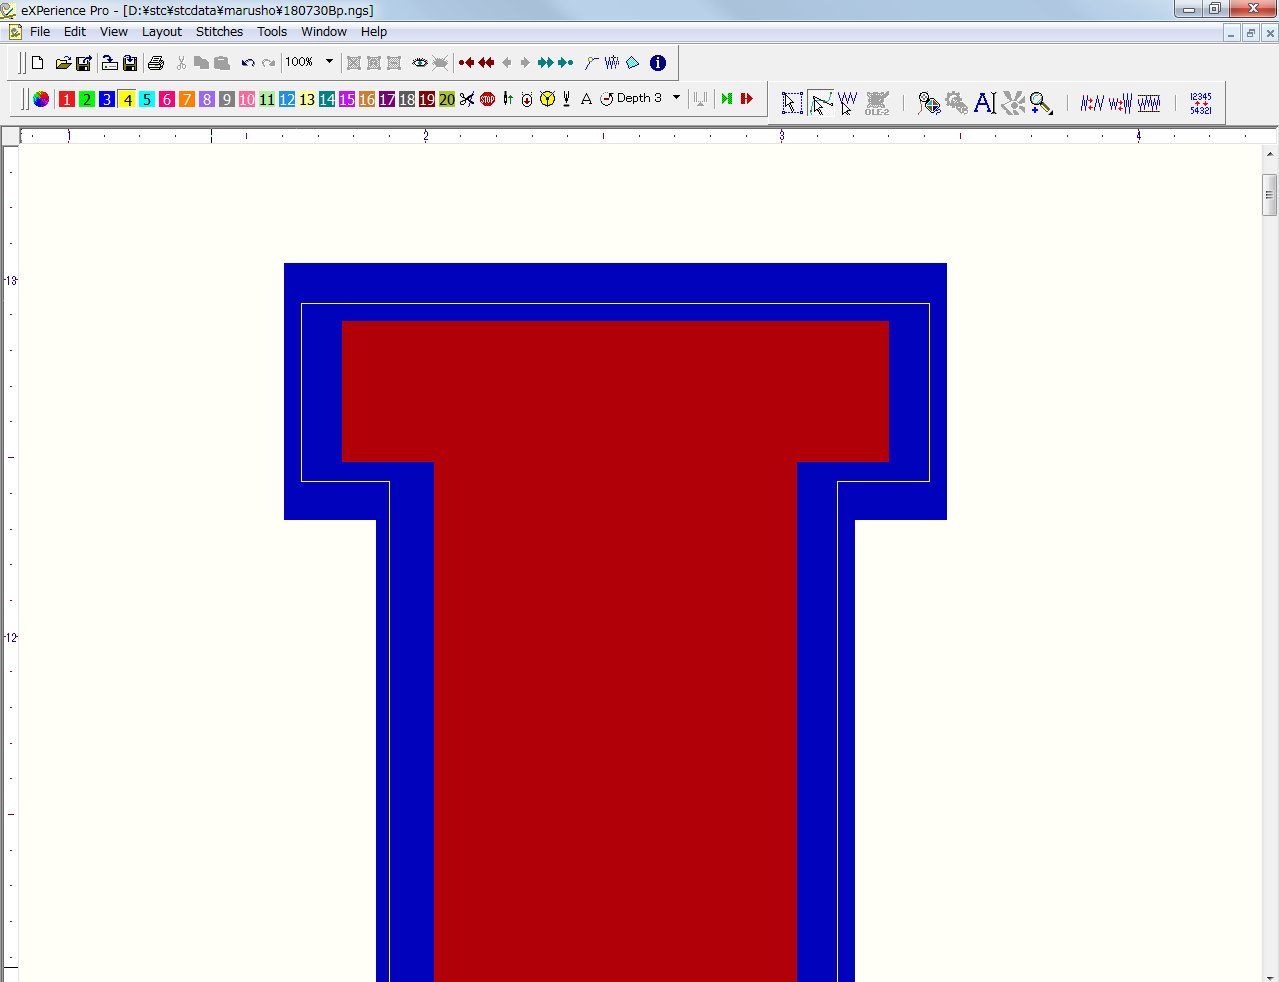This screenshot has width=1279, height=982.
Task: Open the Window menu
Action: pyautogui.click(x=324, y=32)
